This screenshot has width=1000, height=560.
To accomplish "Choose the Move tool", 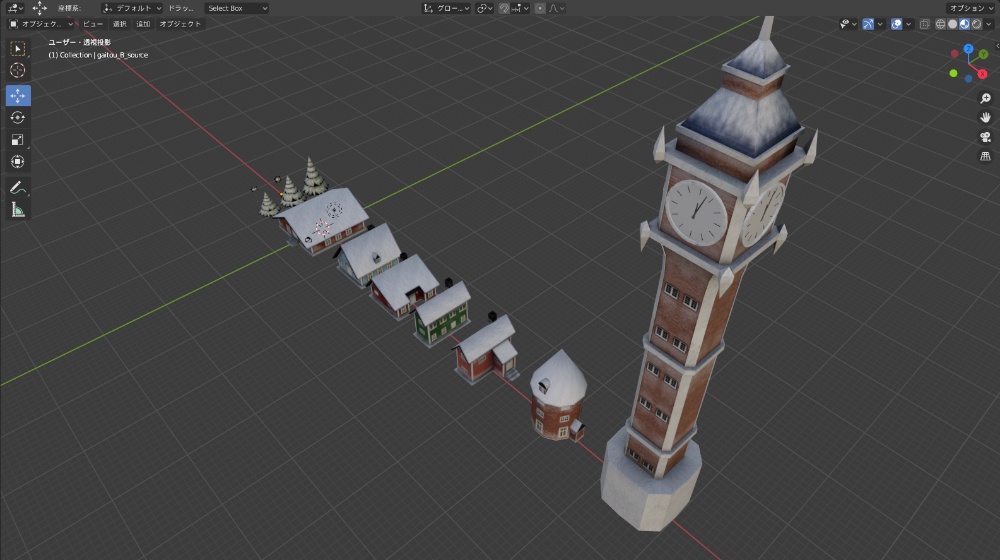I will click(18, 96).
